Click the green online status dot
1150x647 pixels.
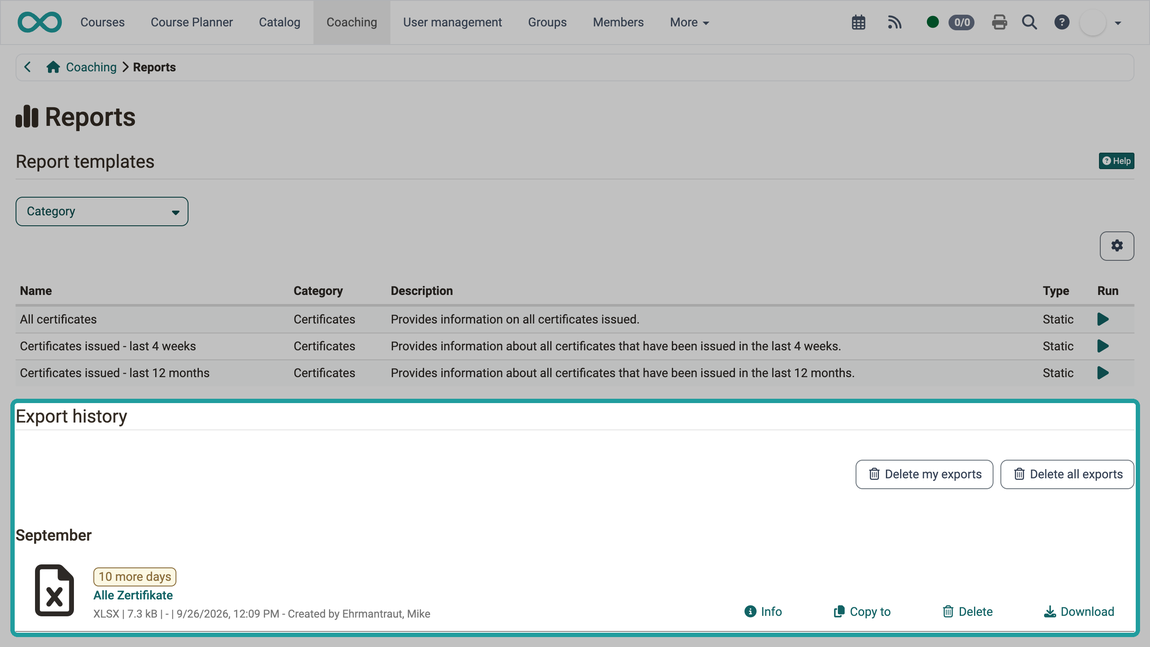pos(932,22)
